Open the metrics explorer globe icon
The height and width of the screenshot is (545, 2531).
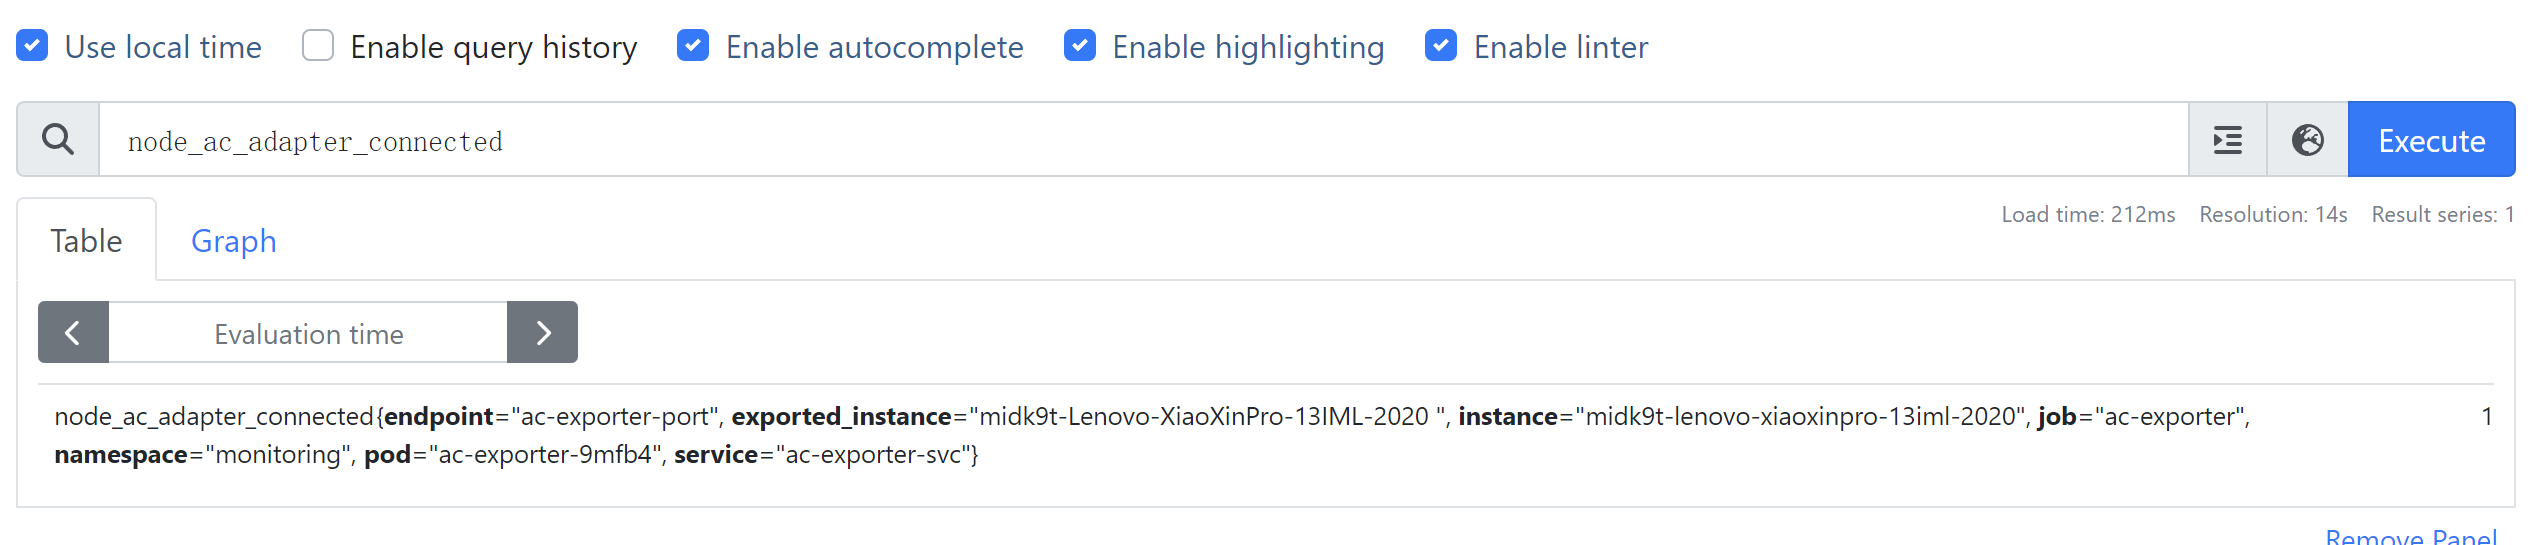(x=2307, y=140)
